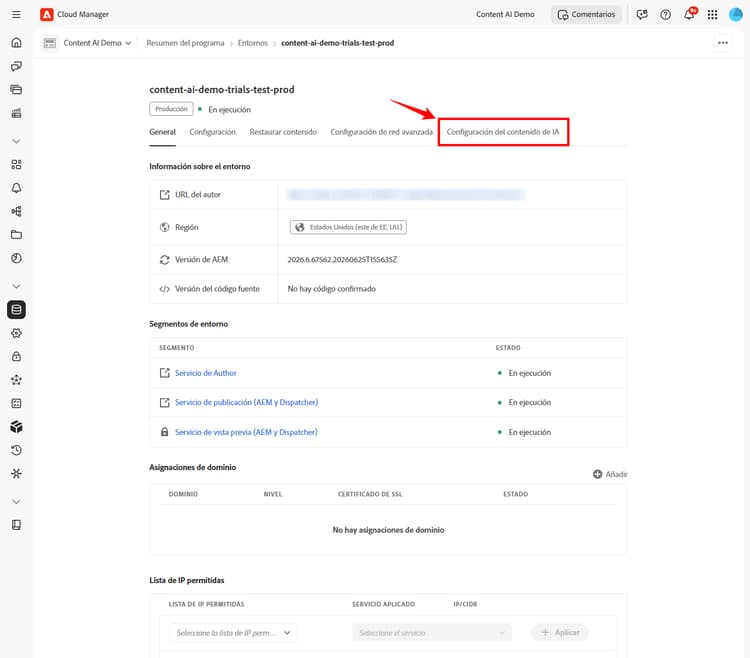This screenshot has width=750, height=658.
Task: Open the gear icon in the sidebar
Action: 16,333
